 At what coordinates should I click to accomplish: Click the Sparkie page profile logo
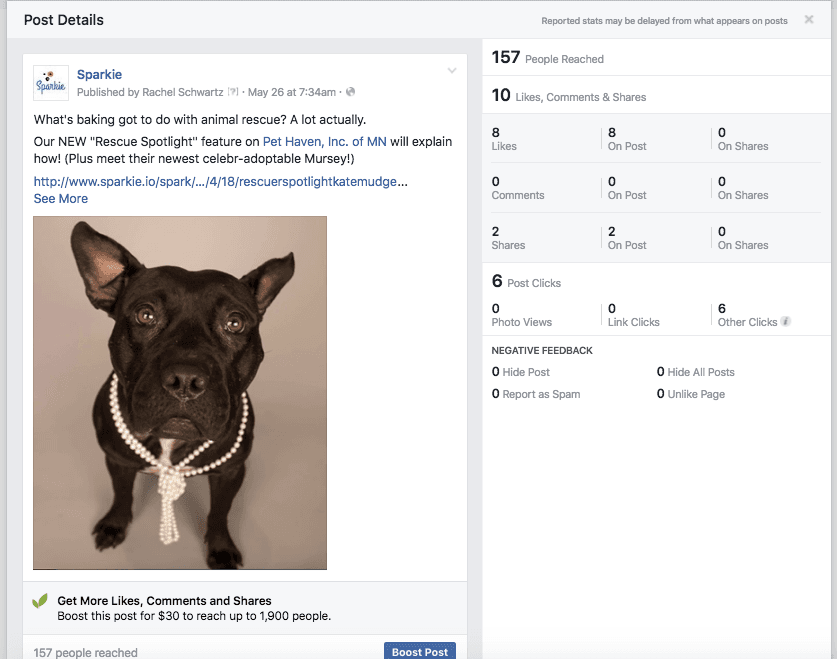click(51, 83)
